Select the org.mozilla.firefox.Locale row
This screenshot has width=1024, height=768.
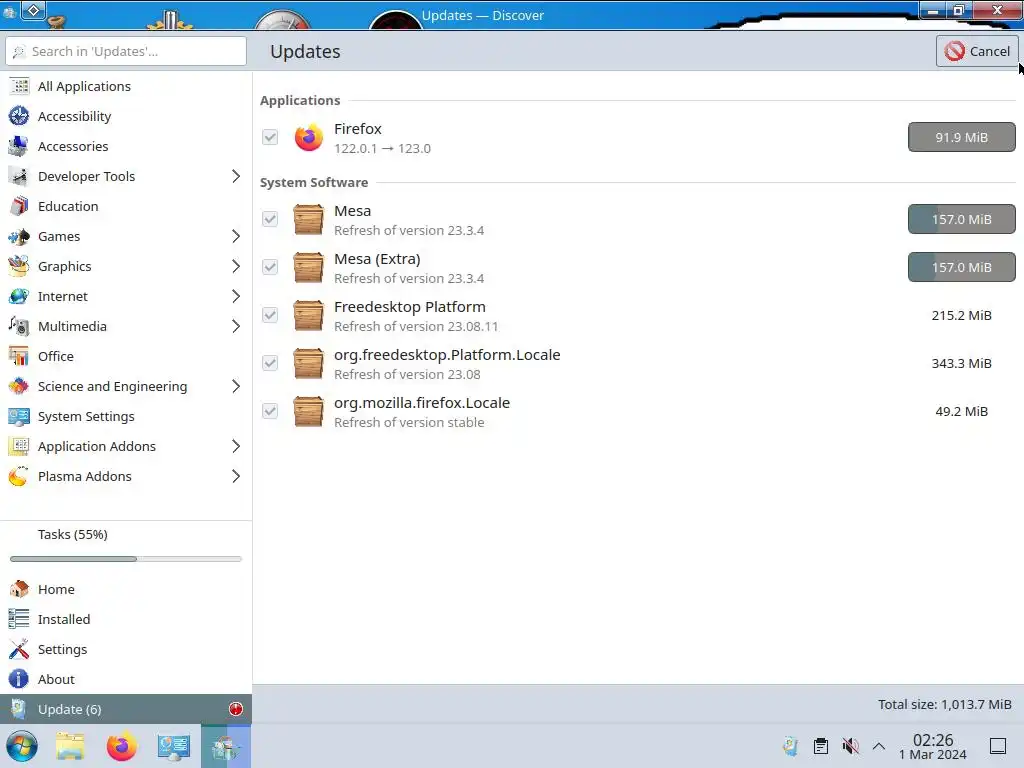click(x=638, y=411)
